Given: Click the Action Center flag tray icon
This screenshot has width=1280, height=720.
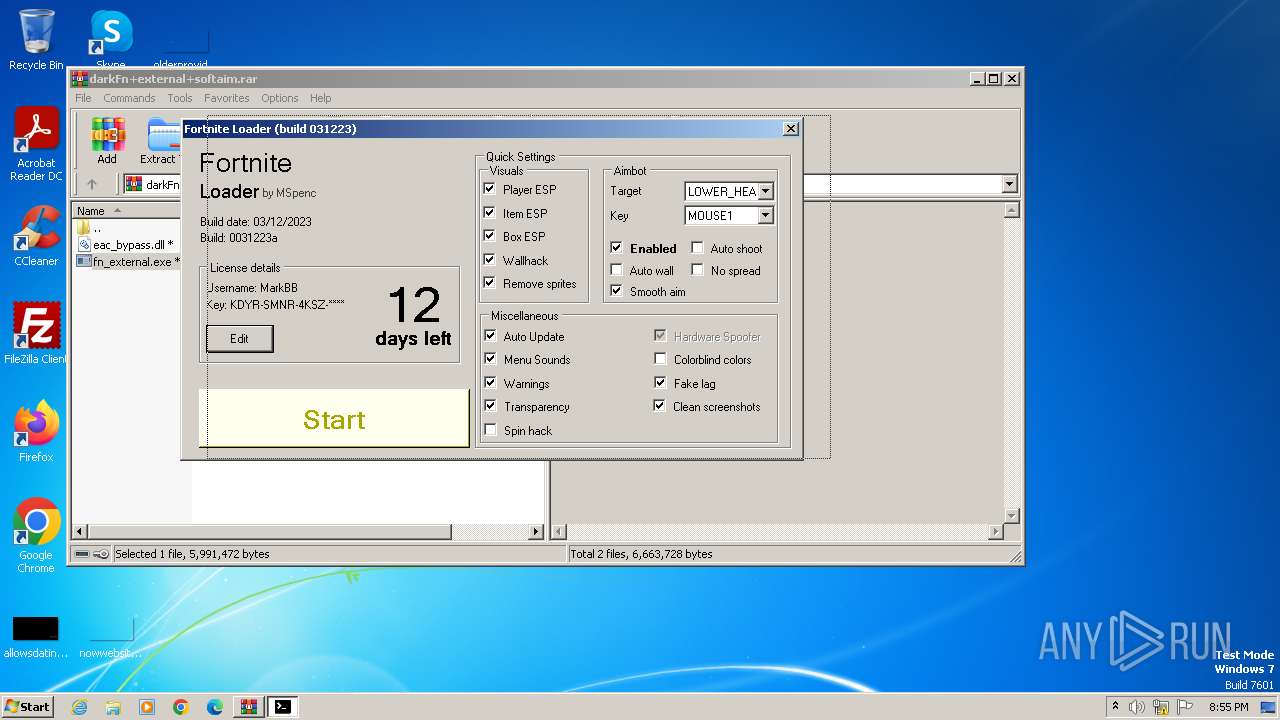Looking at the screenshot, I should (1185, 707).
